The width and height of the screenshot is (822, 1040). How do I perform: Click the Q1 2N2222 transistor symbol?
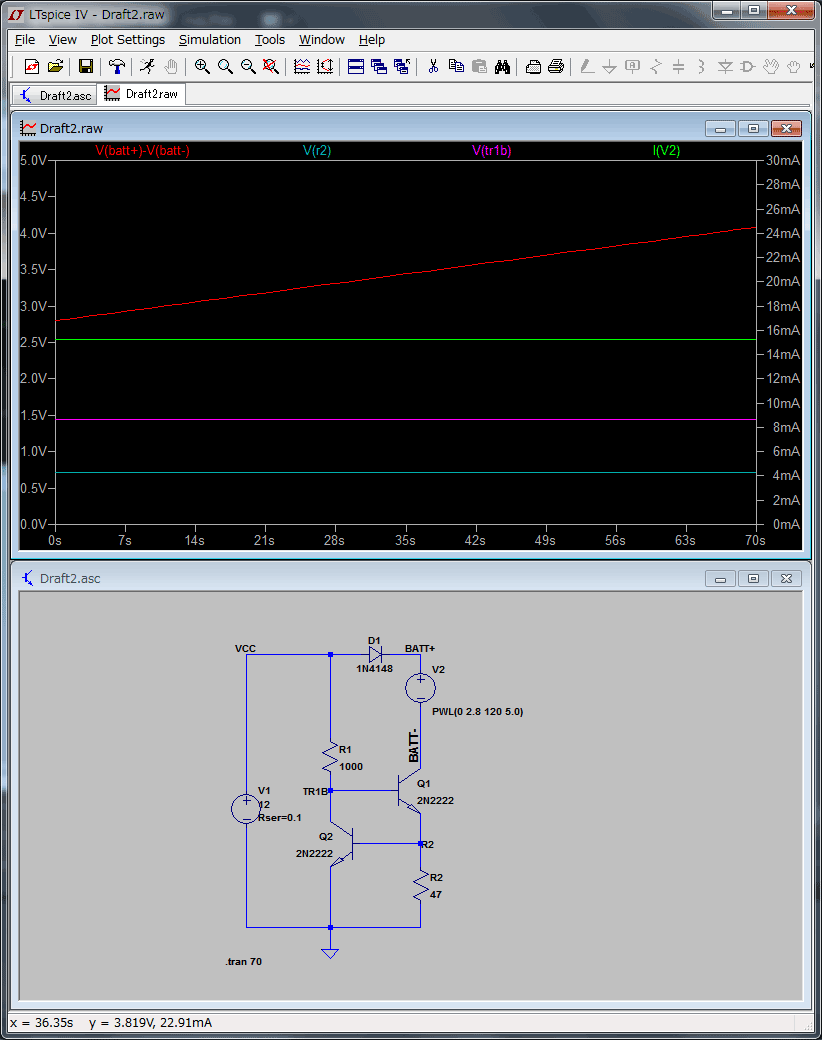coord(409,791)
